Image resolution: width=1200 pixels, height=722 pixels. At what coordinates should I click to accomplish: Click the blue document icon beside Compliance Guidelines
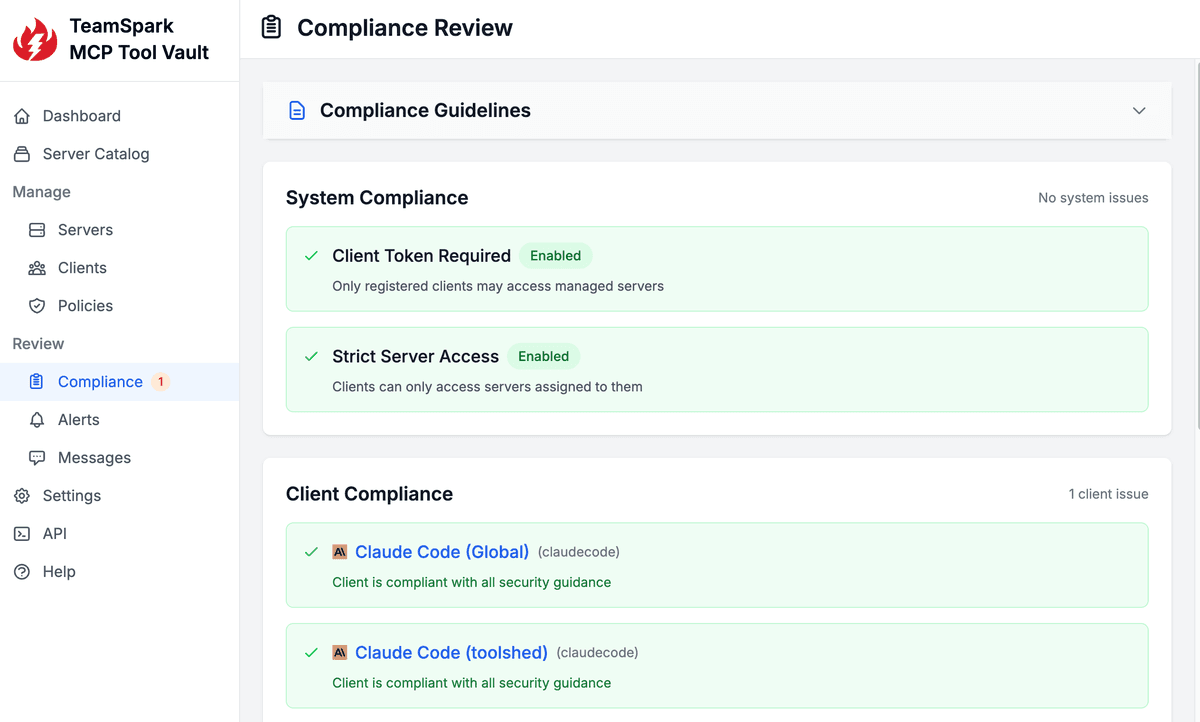[x=297, y=110]
